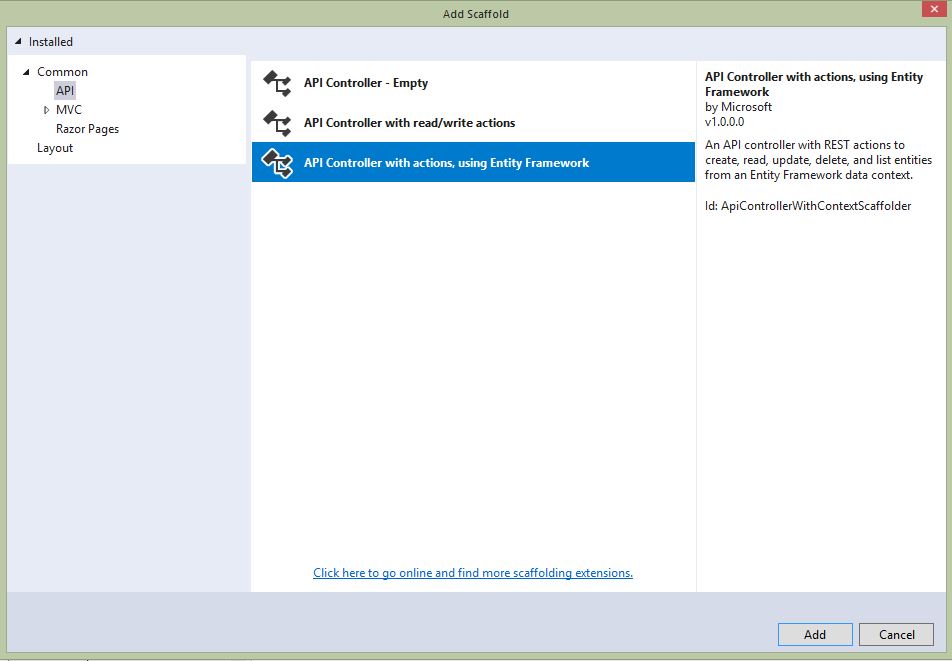The width and height of the screenshot is (952, 661).
Task: Expand the MVC tree node arrow
Action: pyautogui.click(x=46, y=110)
